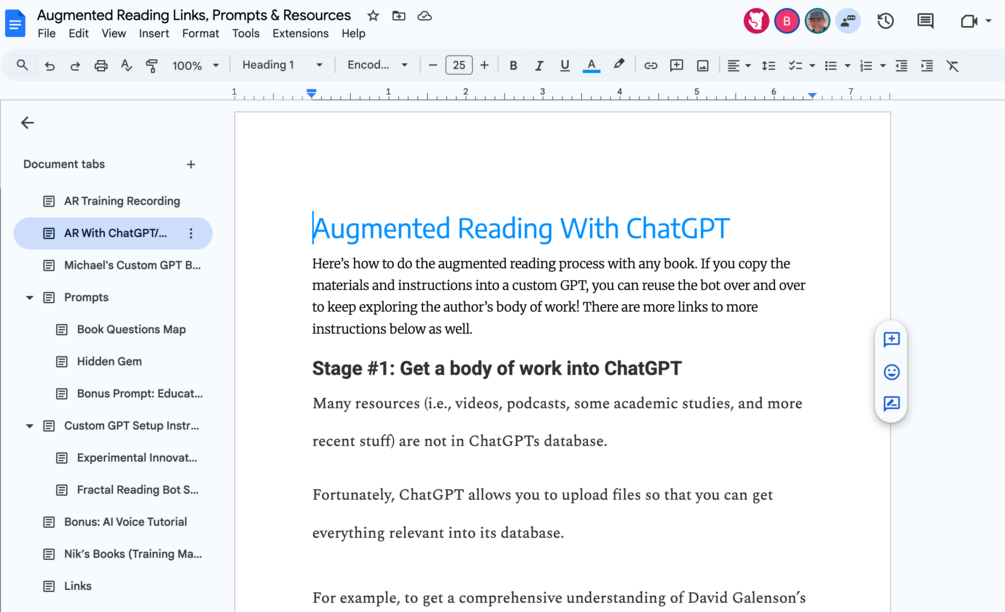1005x612 pixels.
Task: Add emoji reaction in margin
Action: click(x=892, y=372)
